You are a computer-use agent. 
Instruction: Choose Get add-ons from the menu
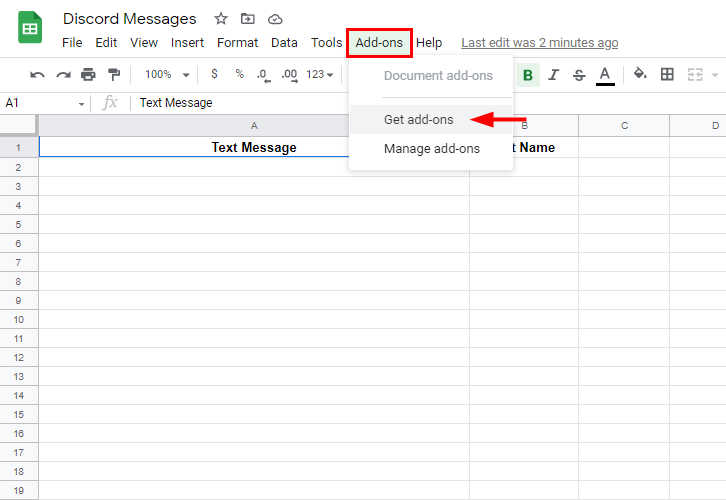pos(431,119)
